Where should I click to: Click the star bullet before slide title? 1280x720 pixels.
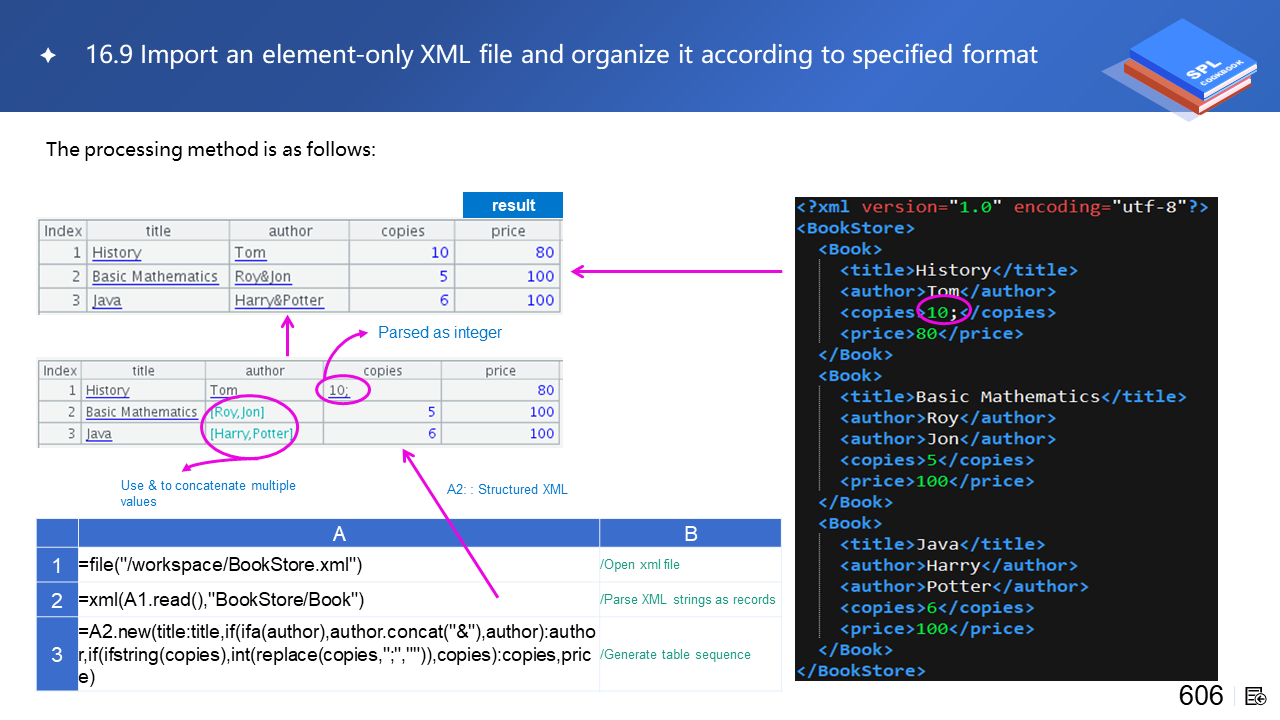coord(47,56)
